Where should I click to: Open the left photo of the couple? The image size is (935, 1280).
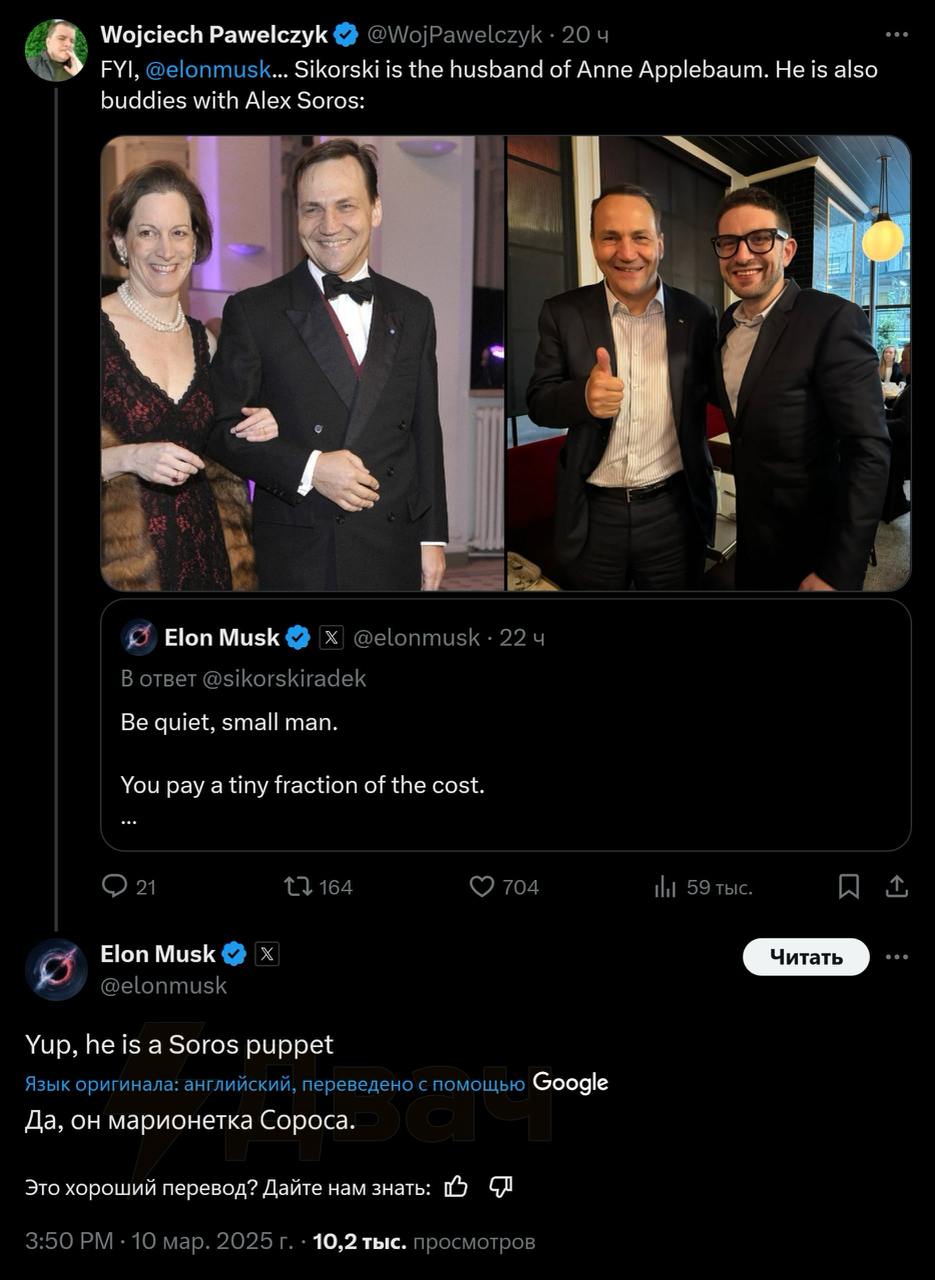point(303,363)
